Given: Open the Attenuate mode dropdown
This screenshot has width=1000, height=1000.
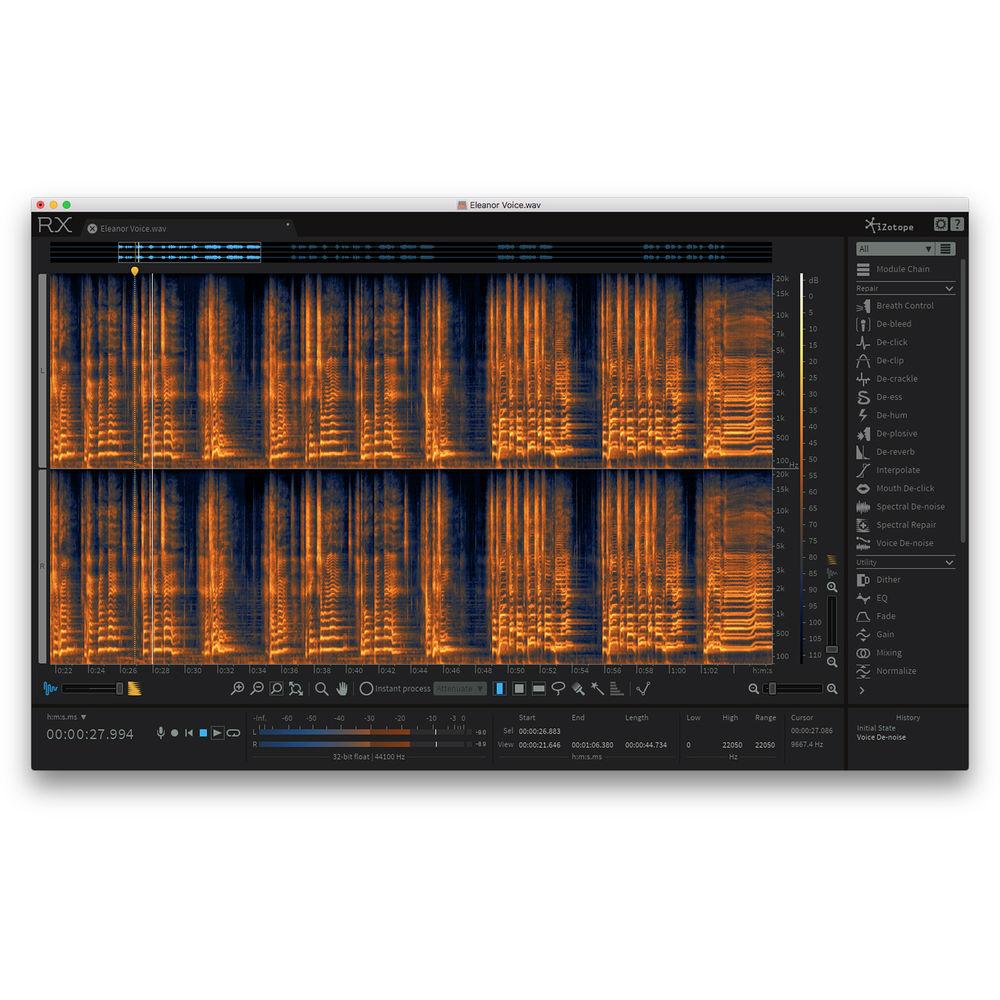Looking at the screenshot, I should [460, 689].
